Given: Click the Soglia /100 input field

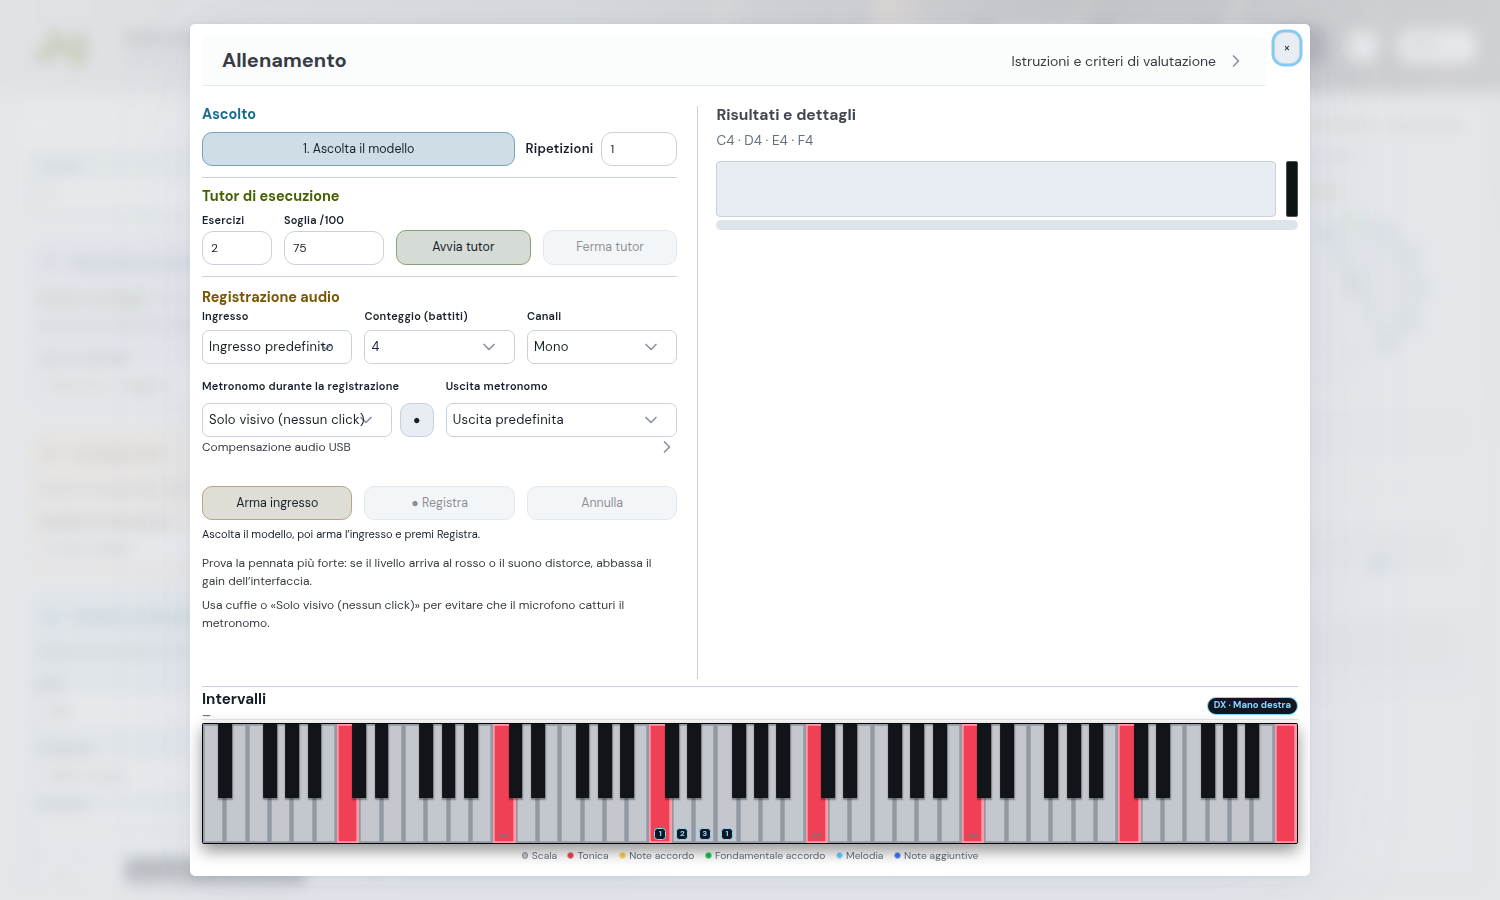Looking at the screenshot, I should tap(334, 248).
